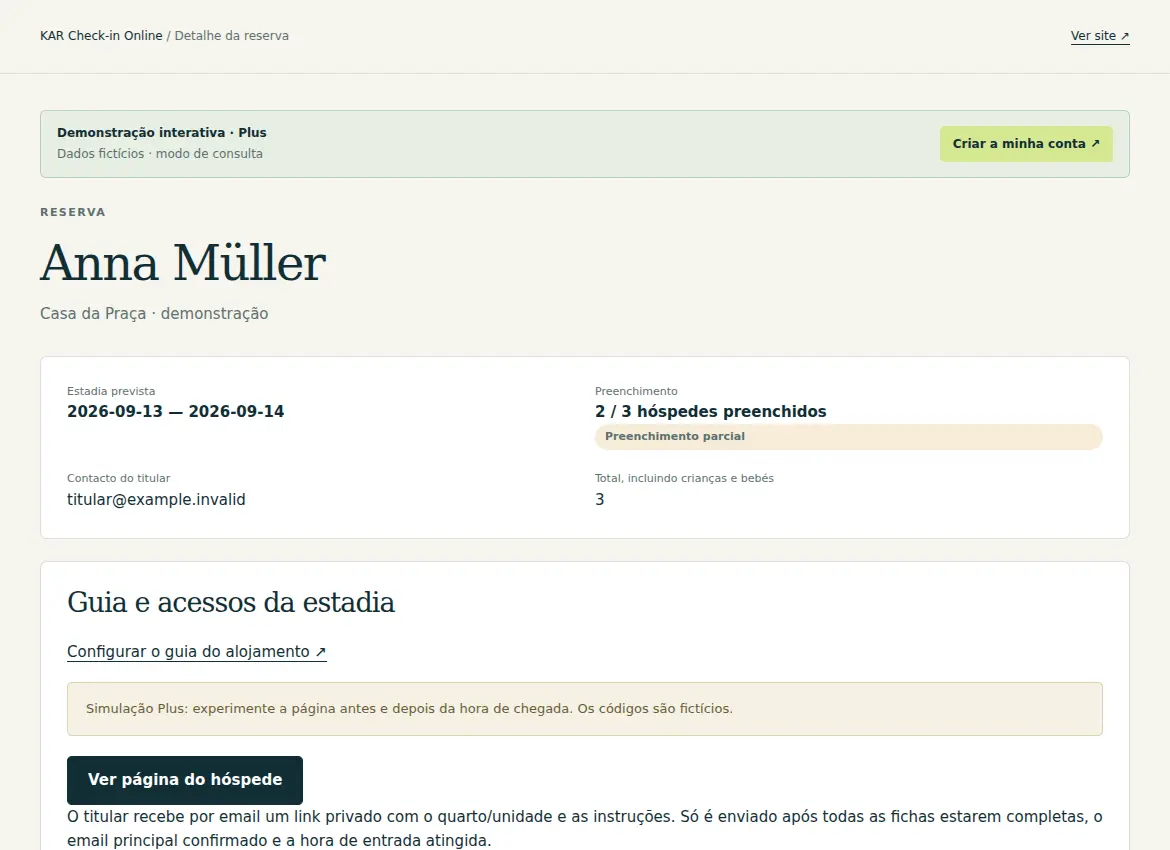
Task: Click the Demonstração interativa · Plus banner title
Action: tap(162, 133)
